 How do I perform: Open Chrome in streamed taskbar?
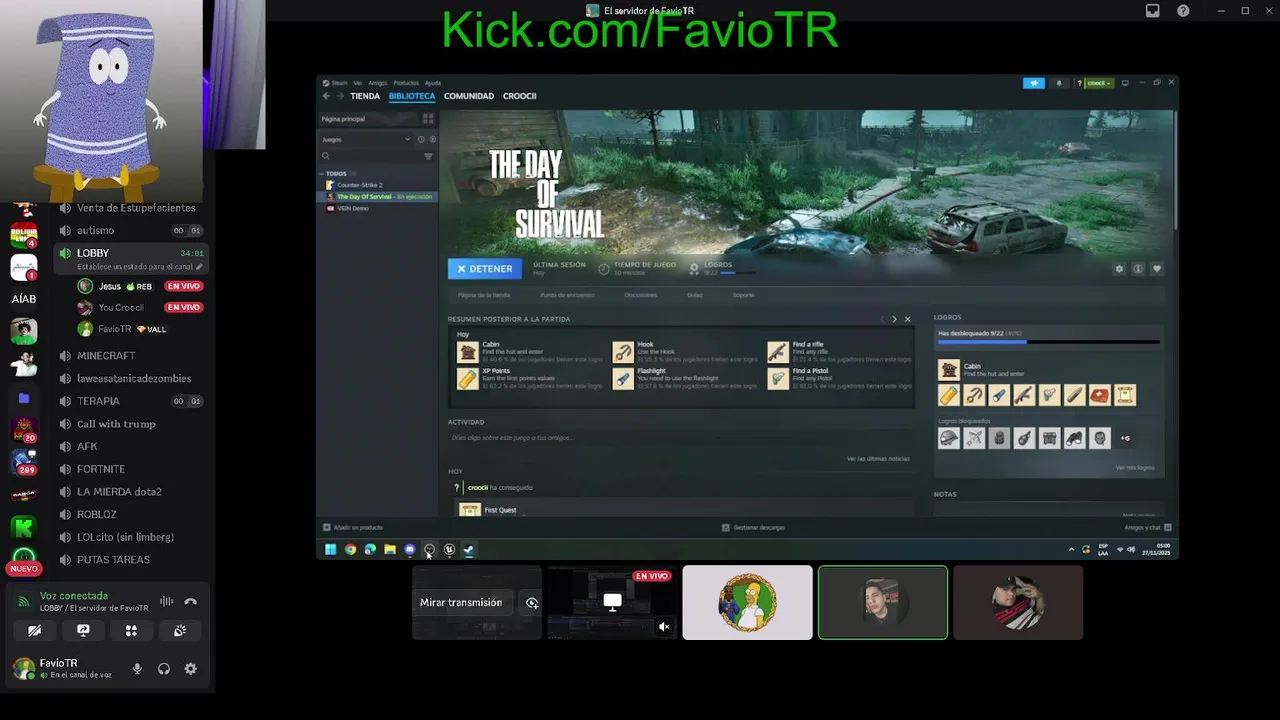pos(350,549)
